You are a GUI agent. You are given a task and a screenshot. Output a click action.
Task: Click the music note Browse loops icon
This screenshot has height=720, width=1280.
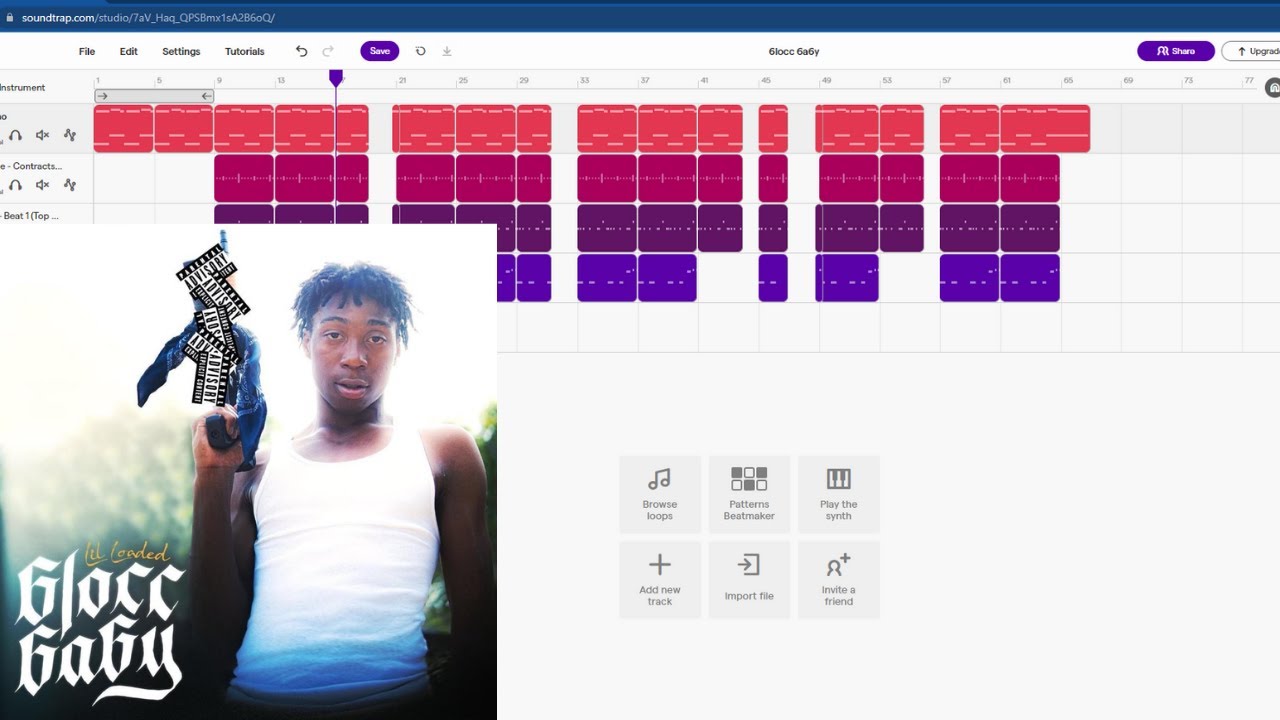(660, 479)
